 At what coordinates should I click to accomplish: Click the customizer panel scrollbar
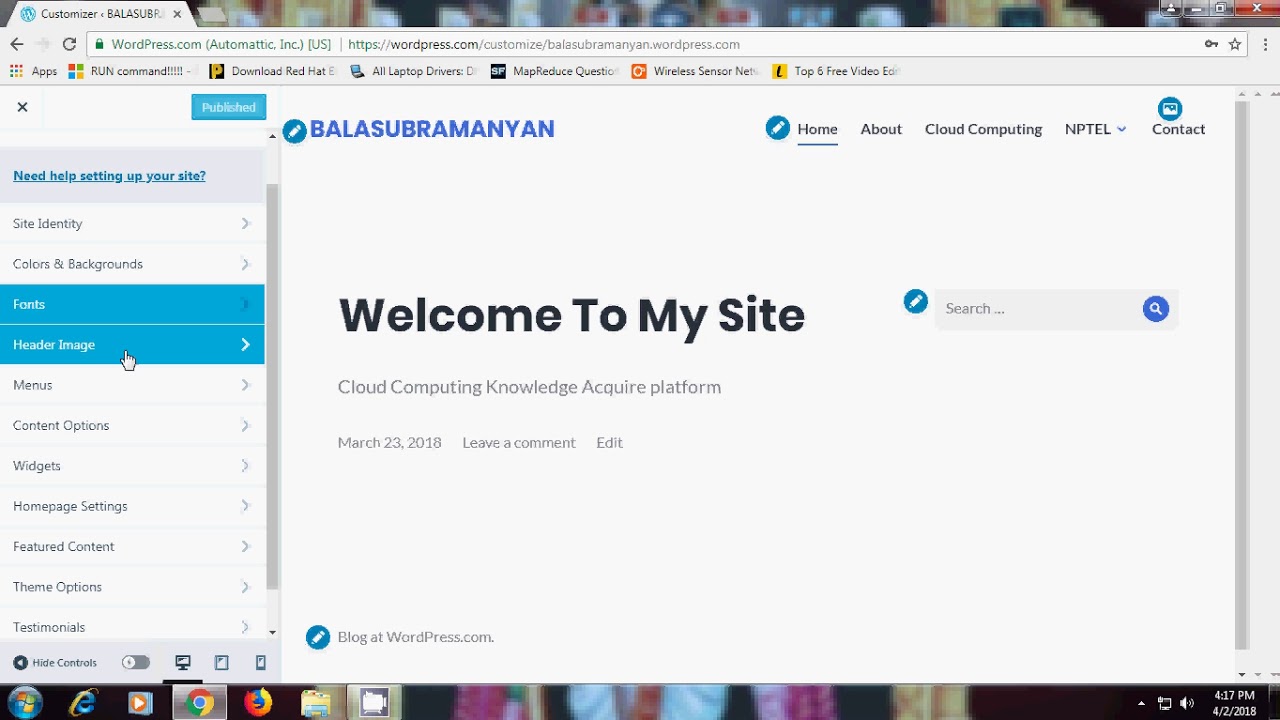click(272, 385)
